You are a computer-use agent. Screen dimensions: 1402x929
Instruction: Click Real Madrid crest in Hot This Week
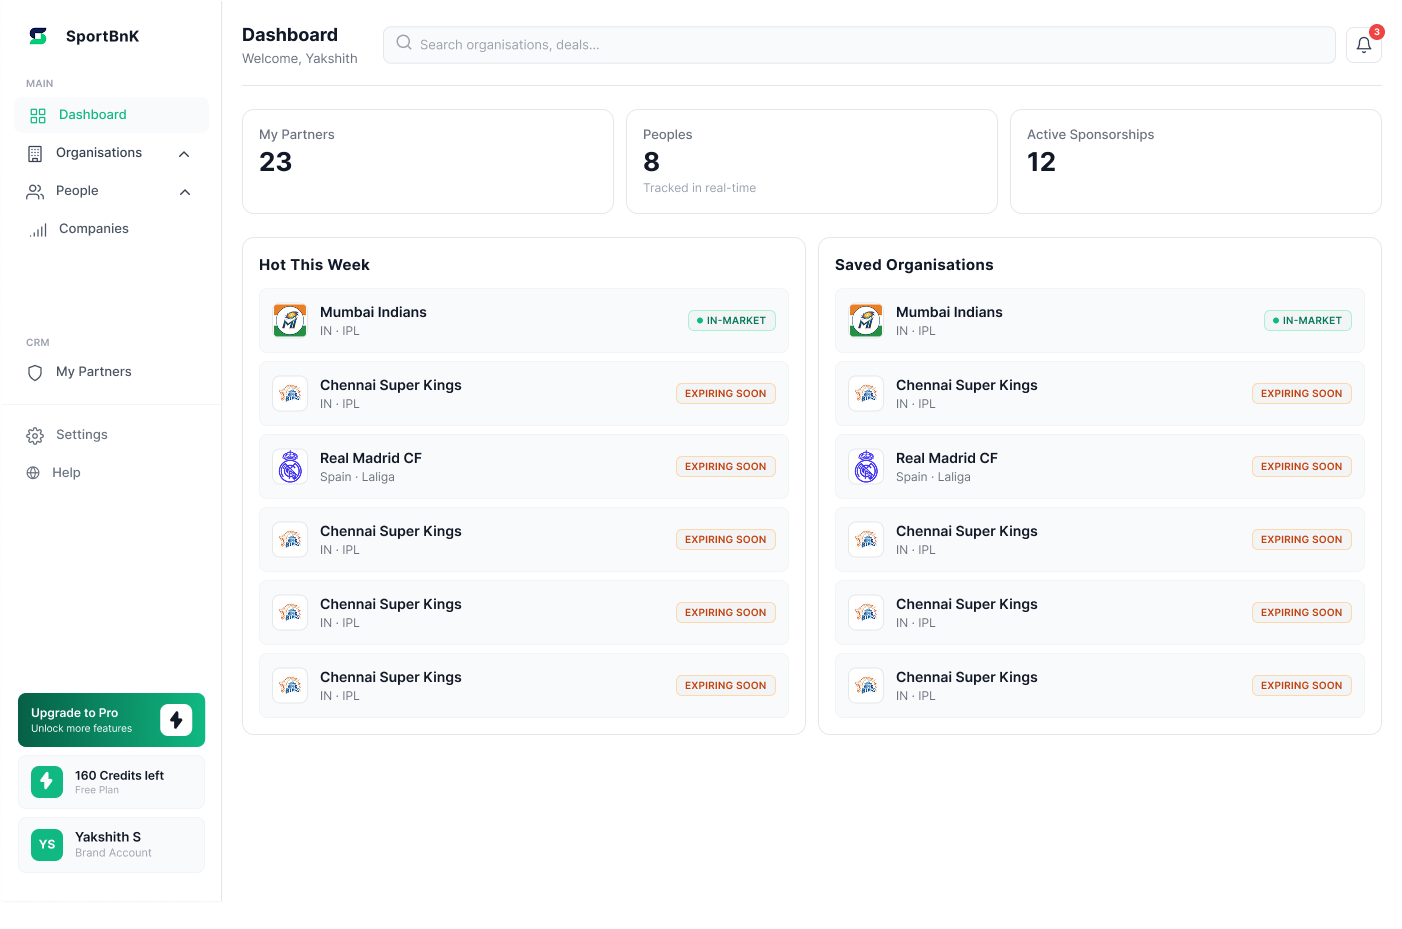(290, 467)
